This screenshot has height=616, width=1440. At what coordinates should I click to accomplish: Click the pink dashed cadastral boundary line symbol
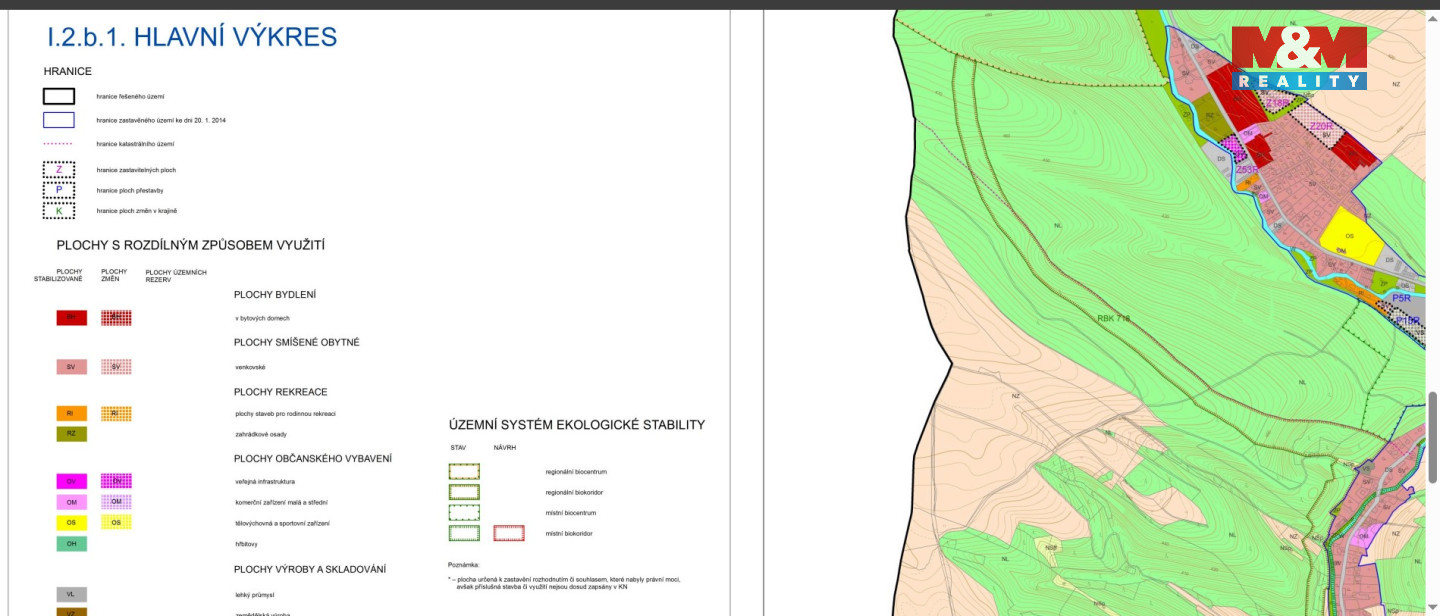pyautogui.click(x=58, y=144)
